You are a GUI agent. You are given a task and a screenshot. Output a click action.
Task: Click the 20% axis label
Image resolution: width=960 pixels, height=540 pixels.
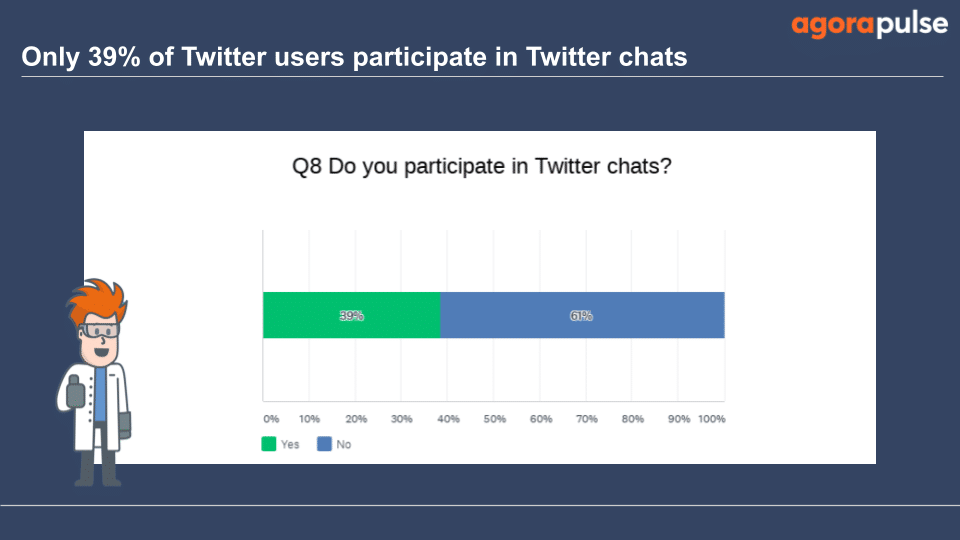point(356,419)
